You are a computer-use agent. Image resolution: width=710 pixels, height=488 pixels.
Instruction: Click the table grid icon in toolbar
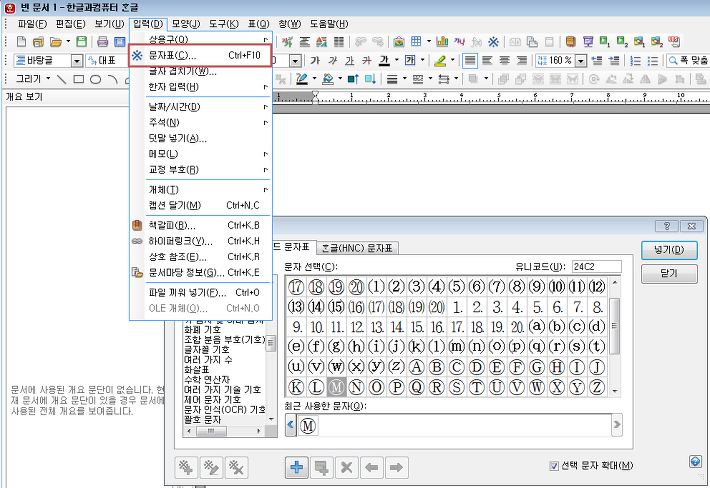pyautogui.click(x=416, y=42)
